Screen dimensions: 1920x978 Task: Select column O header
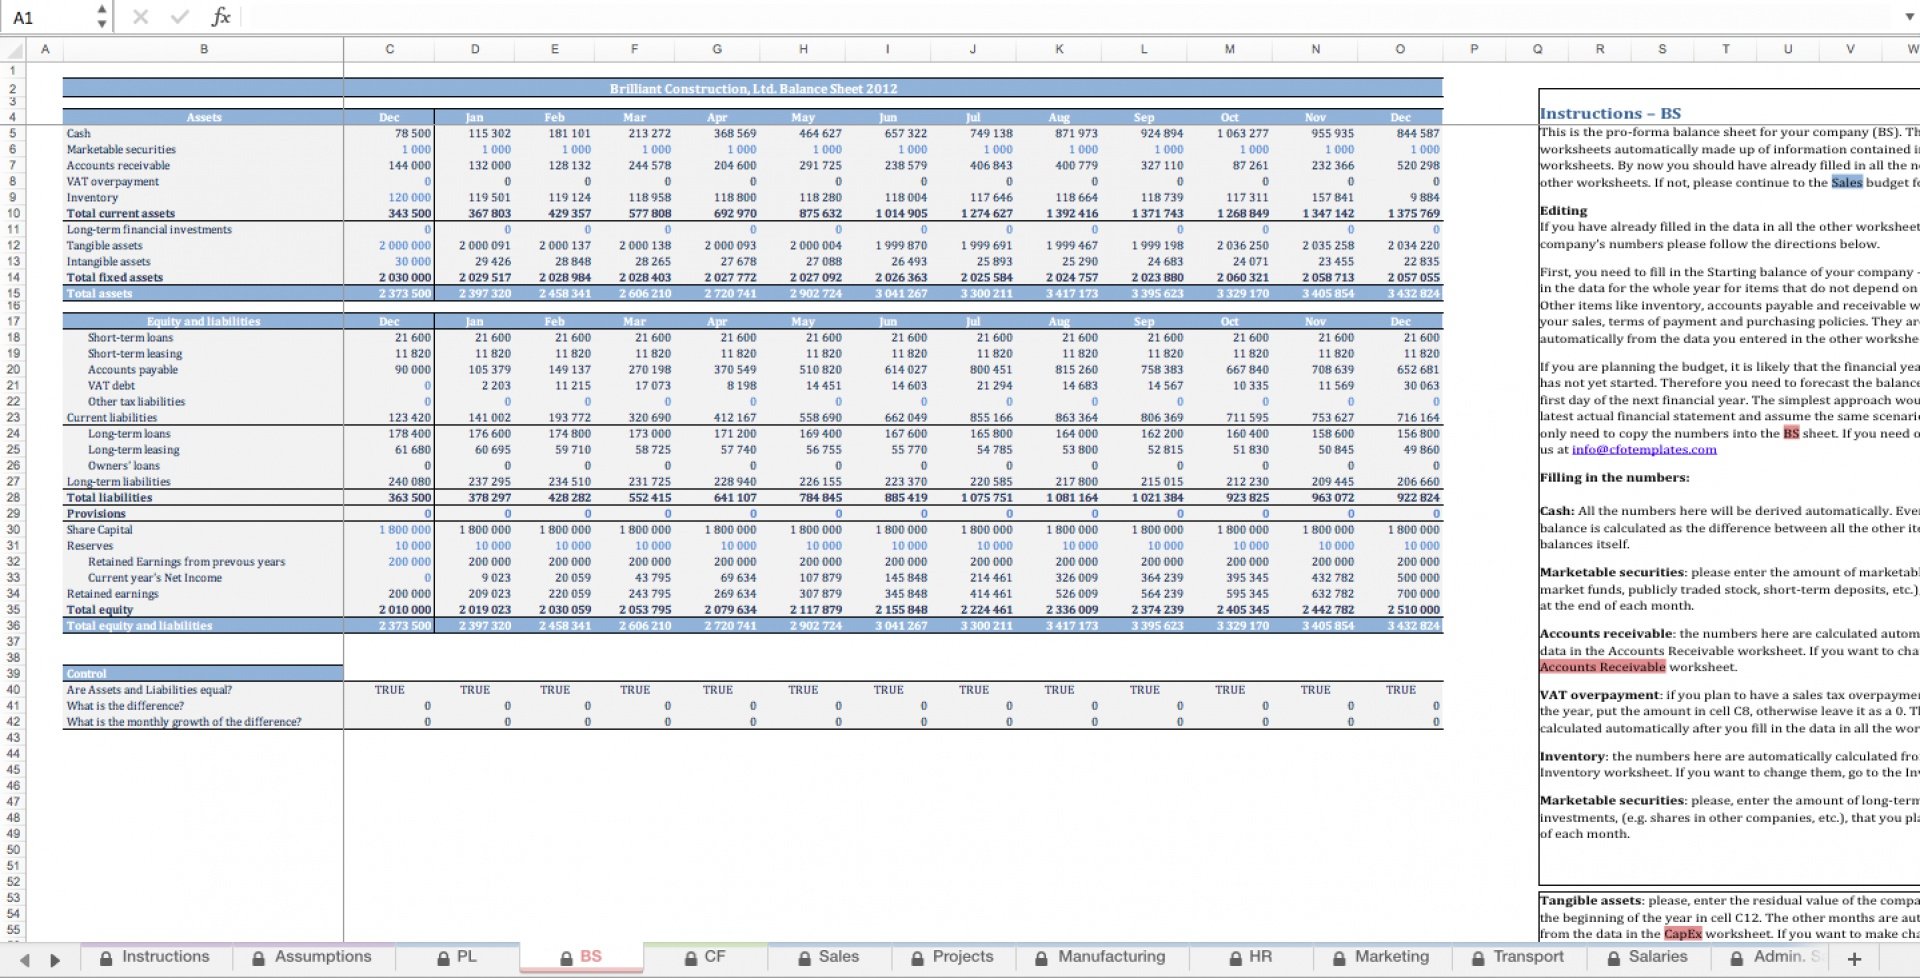pos(1400,49)
